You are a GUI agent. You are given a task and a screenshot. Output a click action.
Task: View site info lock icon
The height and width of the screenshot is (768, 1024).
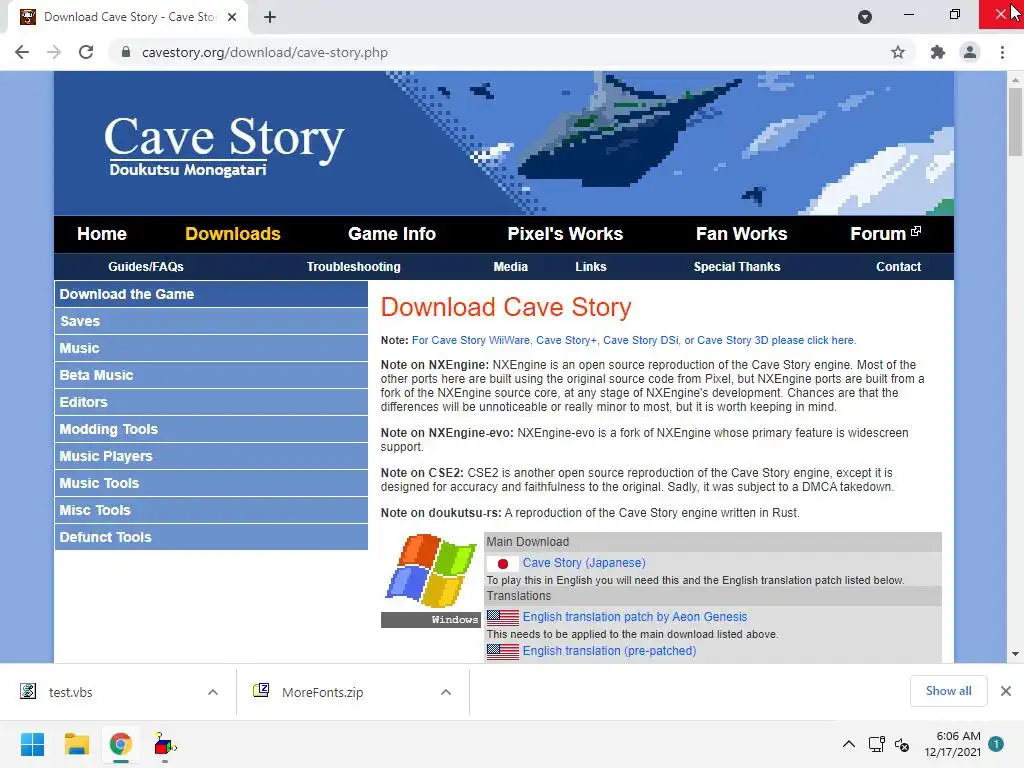[126, 52]
